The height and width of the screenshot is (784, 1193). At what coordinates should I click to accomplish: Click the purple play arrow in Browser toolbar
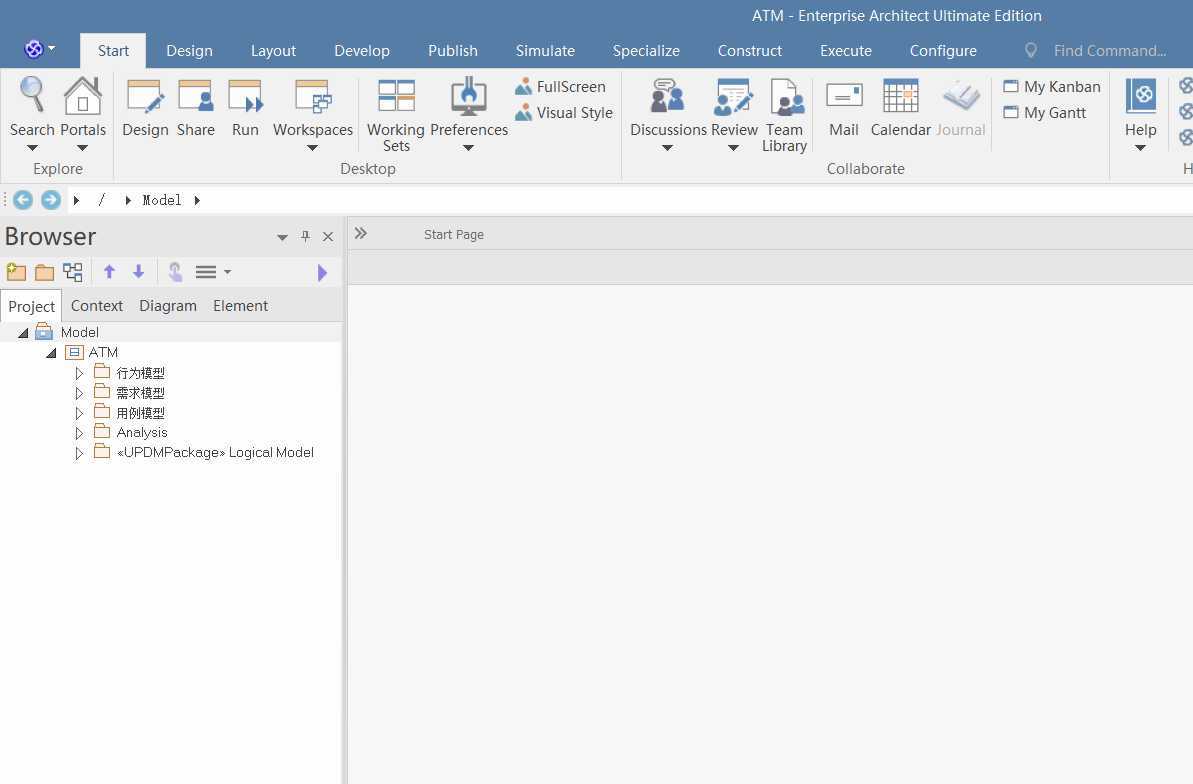click(x=322, y=272)
